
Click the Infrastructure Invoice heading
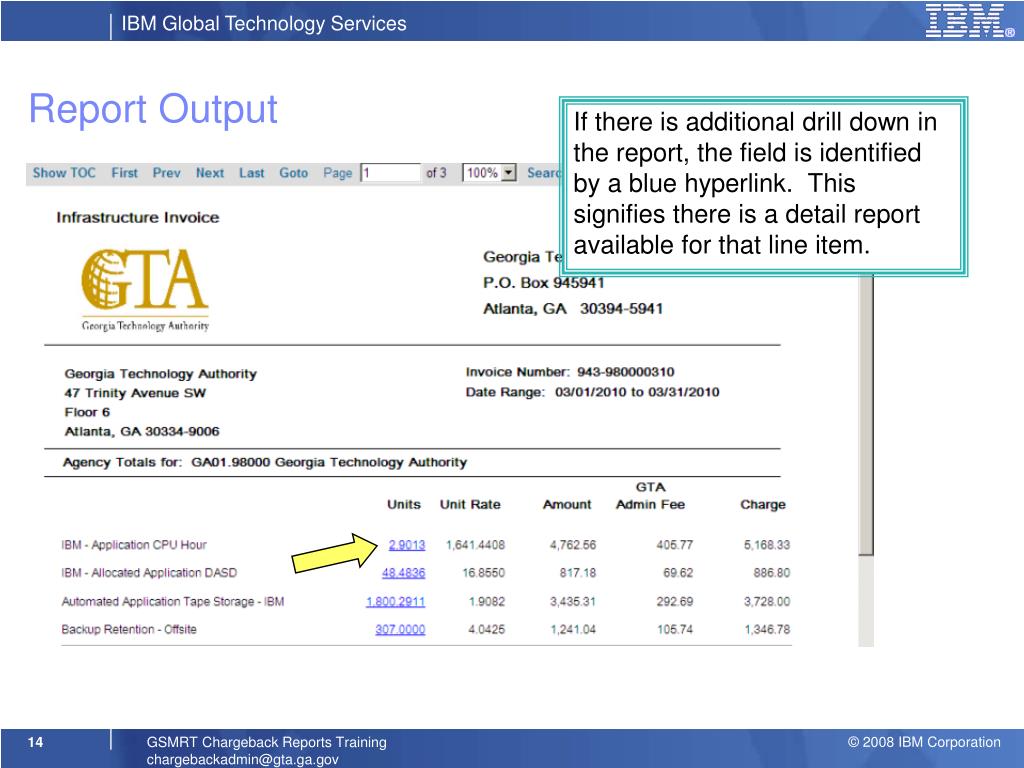pos(138,217)
